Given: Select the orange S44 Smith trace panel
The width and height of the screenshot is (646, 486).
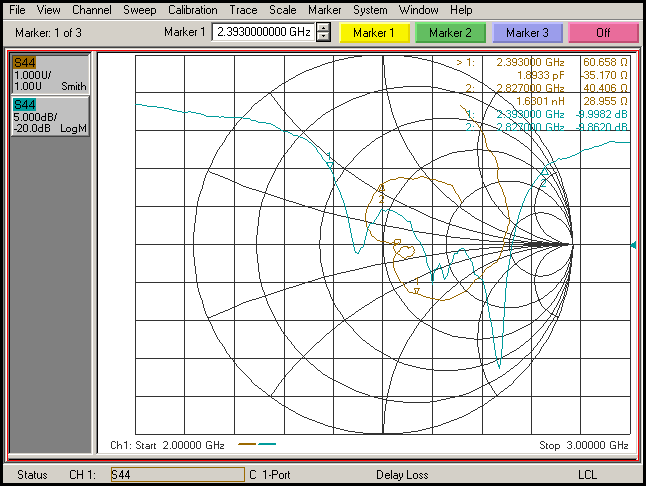Looking at the screenshot, I should click(49, 74).
